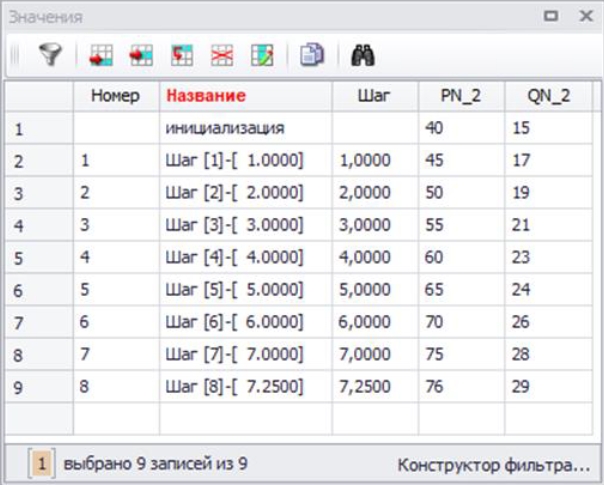Click the filter funnel icon in toolbar
The height and width of the screenshot is (485, 604).
click(50, 56)
